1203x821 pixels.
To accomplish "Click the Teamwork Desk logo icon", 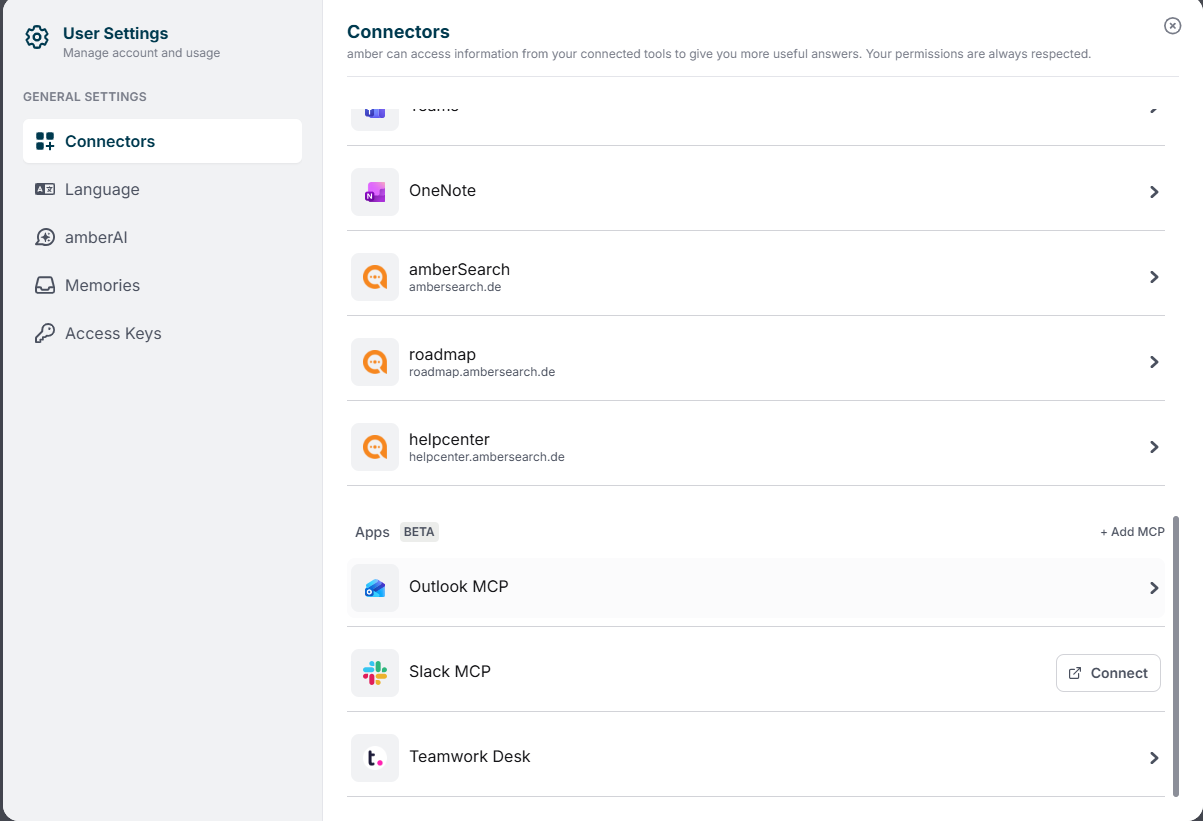I will [x=375, y=758].
